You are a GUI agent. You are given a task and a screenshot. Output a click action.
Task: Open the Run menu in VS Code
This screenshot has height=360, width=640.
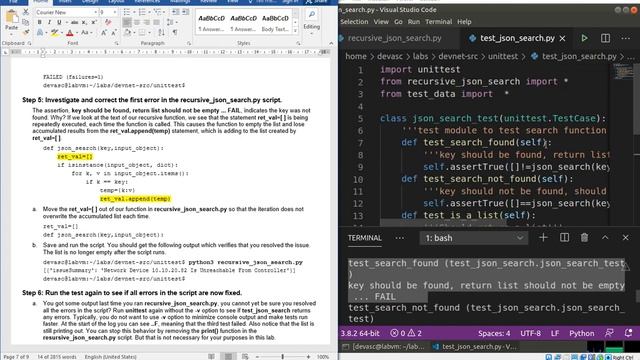coord(414,22)
